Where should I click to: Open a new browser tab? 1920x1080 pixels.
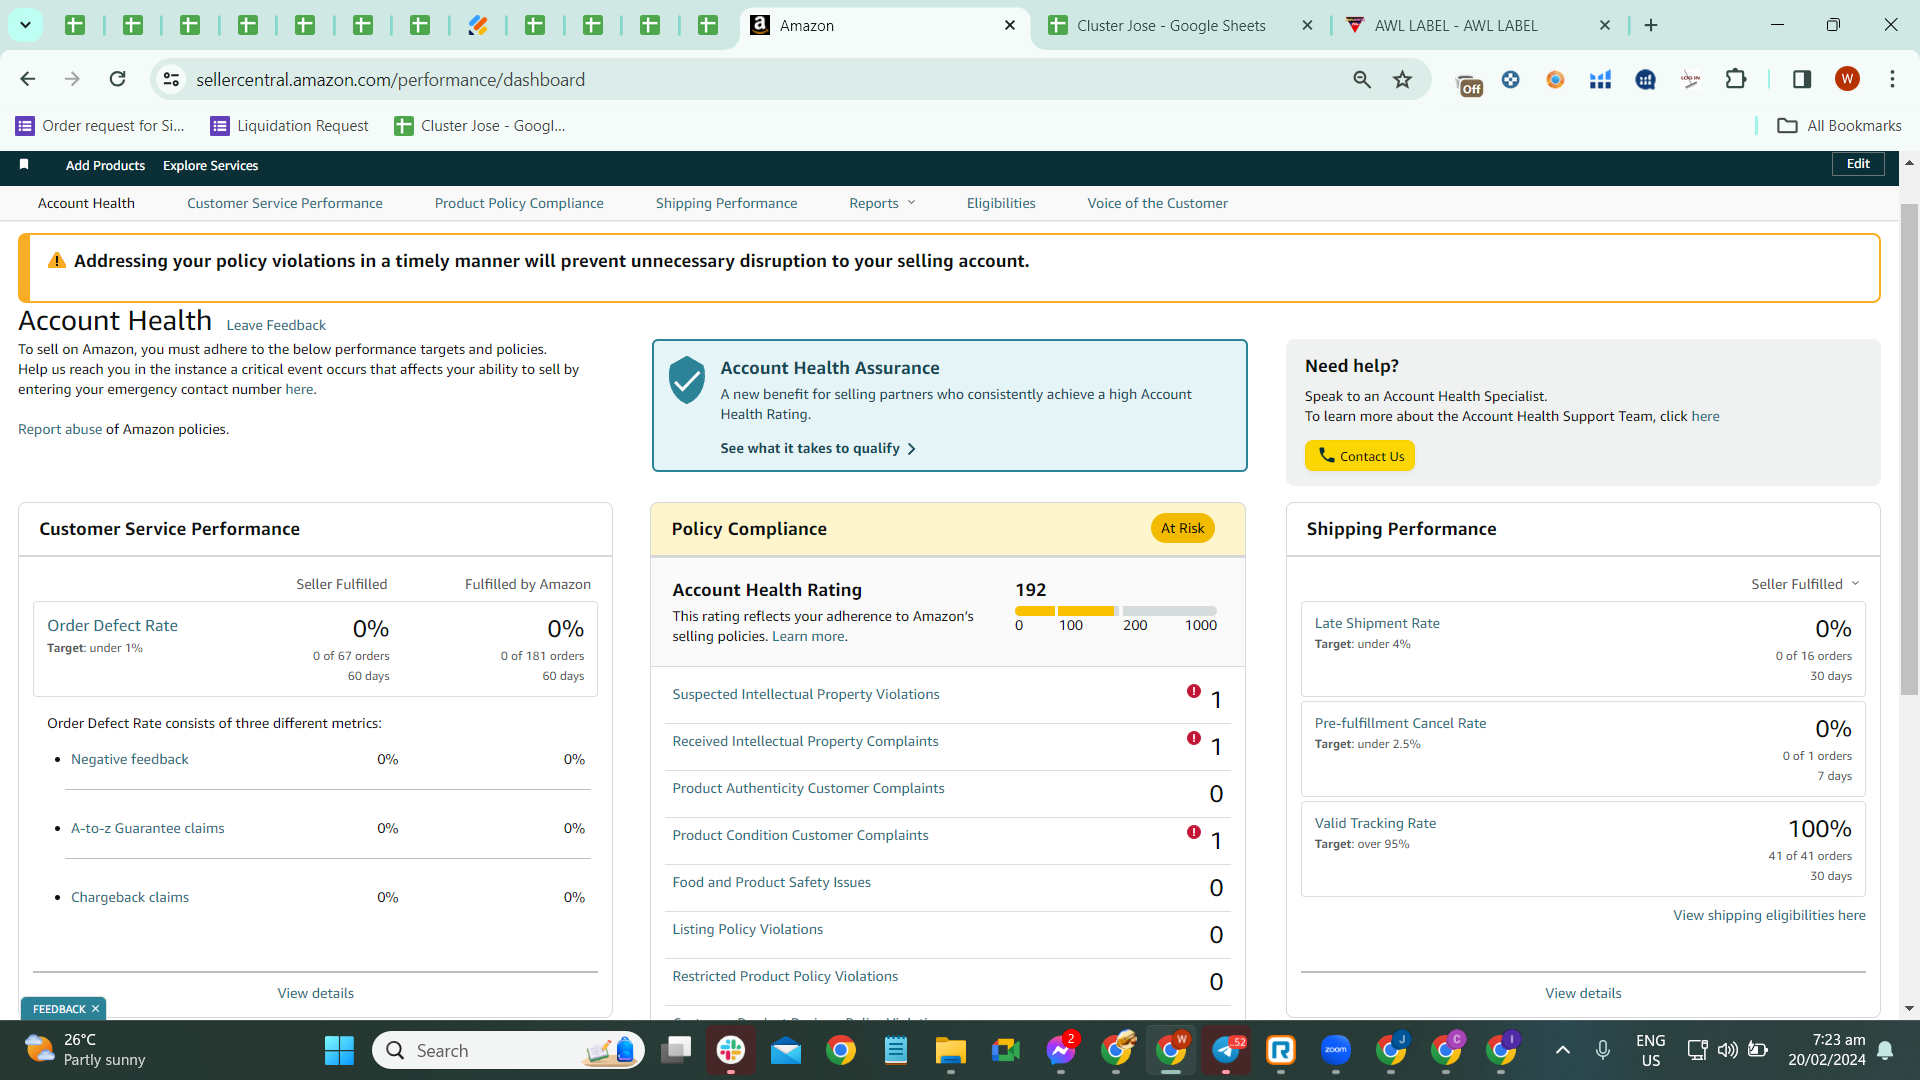[1651, 25]
